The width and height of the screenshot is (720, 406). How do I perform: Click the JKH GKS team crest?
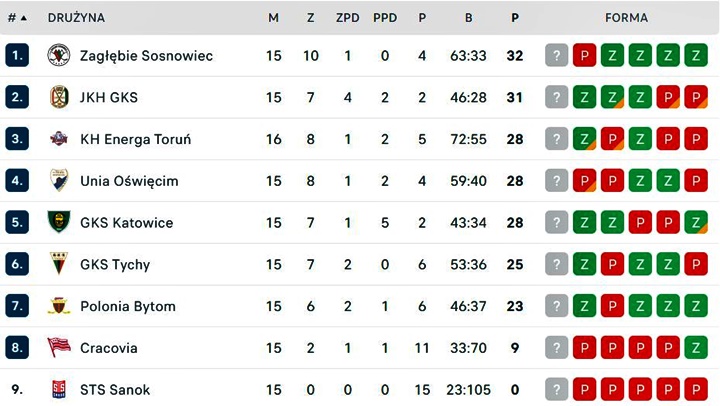pos(59,98)
